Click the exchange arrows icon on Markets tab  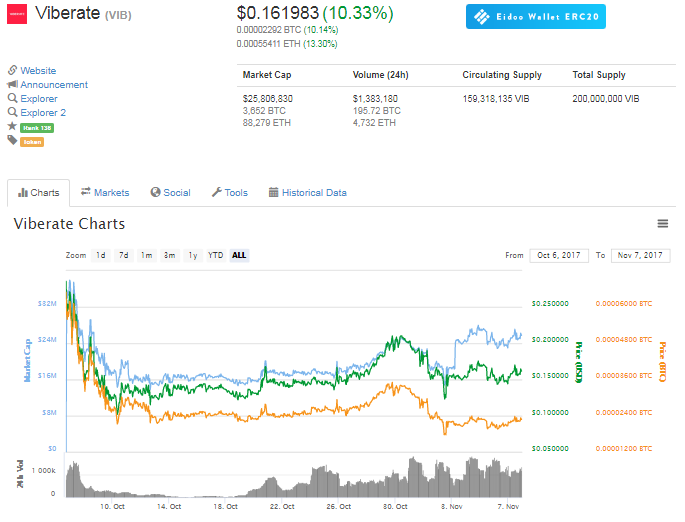86,191
